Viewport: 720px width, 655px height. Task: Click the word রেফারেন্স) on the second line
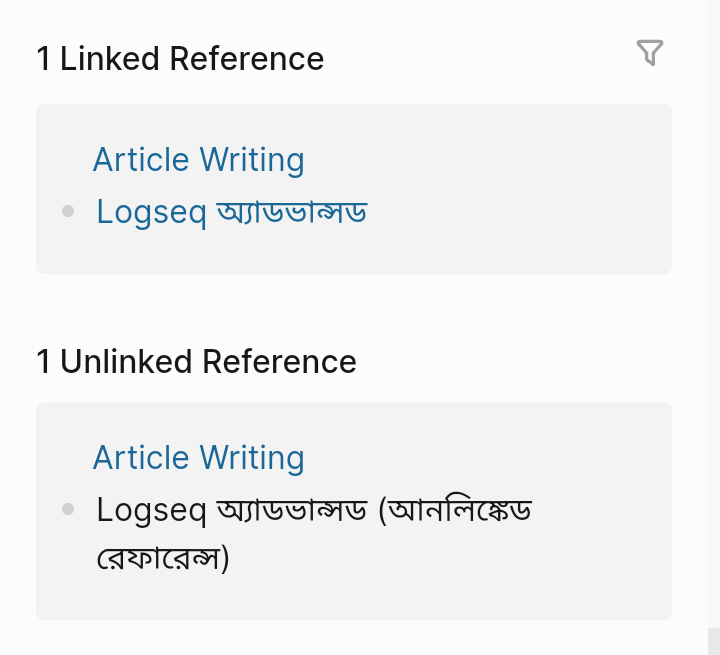click(x=163, y=558)
